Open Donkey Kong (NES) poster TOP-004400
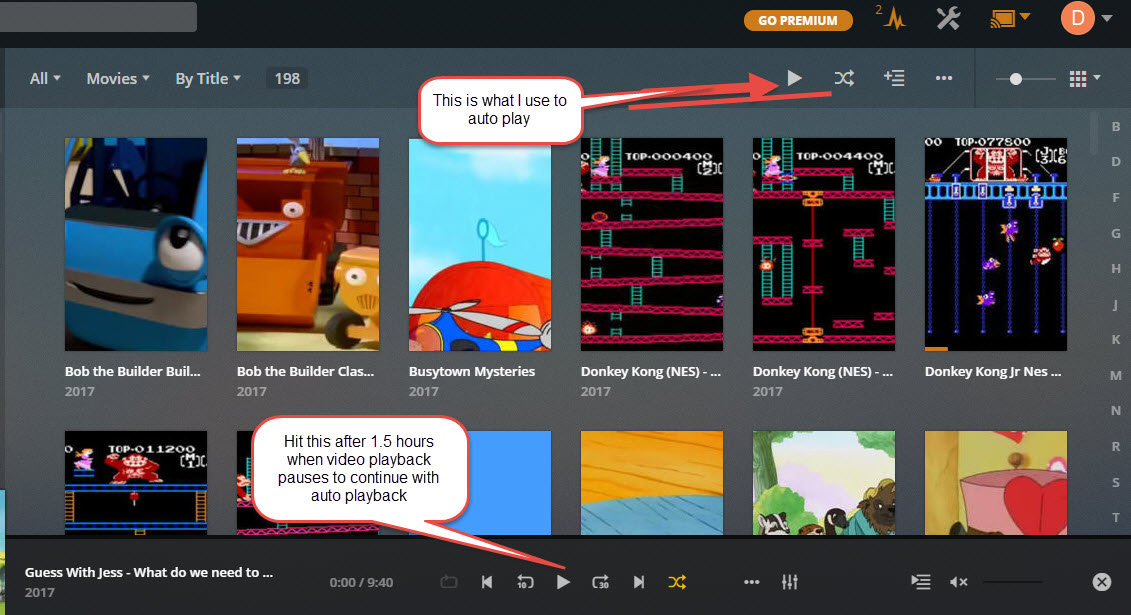1131x615 pixels. tap(824, 244)
